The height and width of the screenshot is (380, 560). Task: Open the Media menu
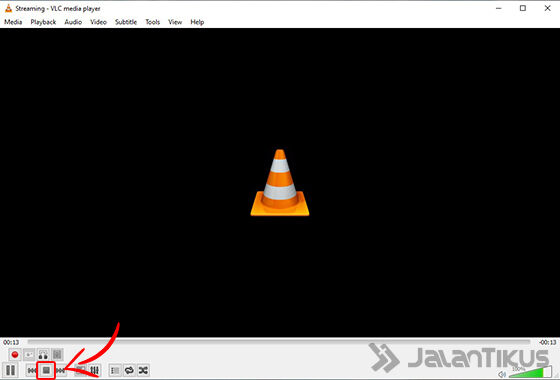[13, 22]
